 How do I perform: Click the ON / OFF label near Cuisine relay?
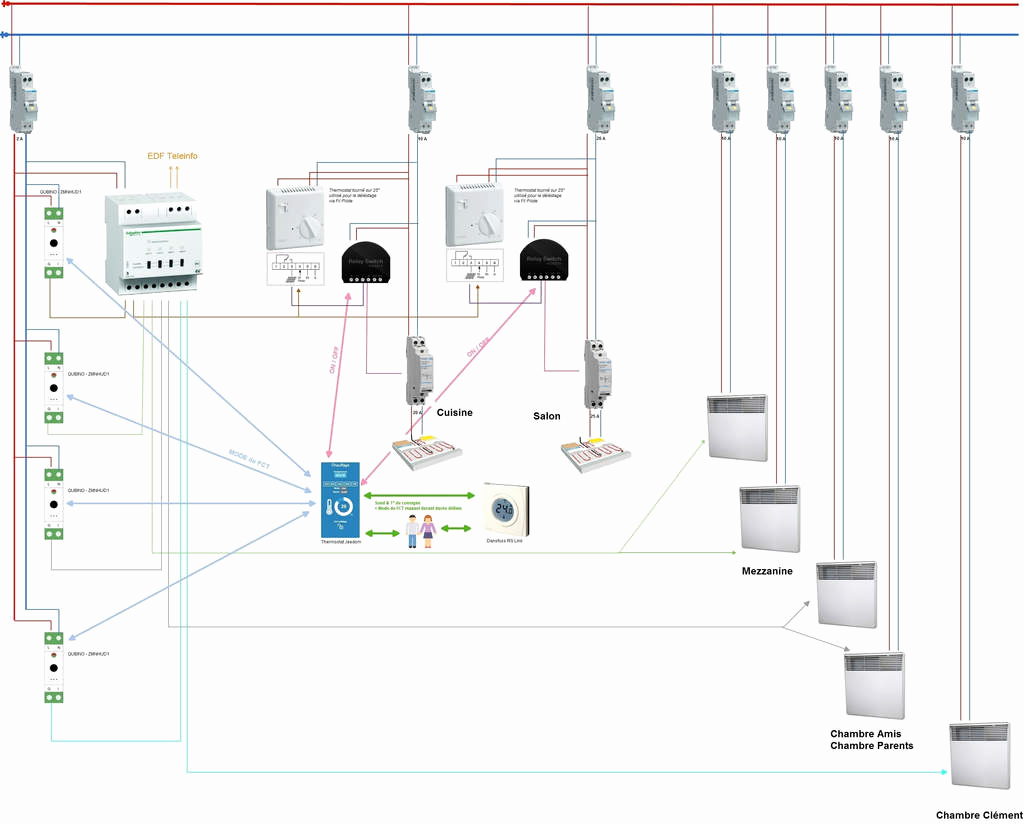[x=334, y=360]
